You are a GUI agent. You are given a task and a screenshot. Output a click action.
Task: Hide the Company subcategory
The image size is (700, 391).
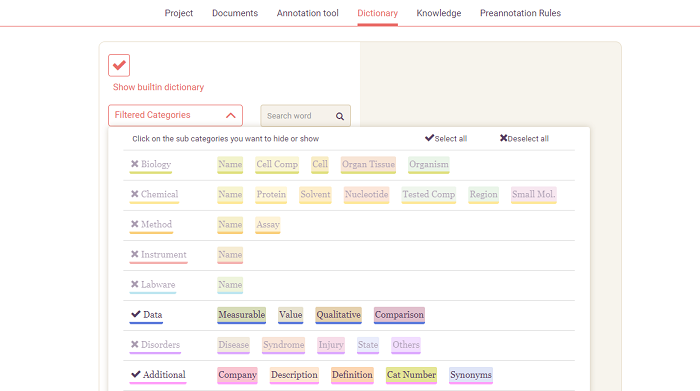coord(238,375)
